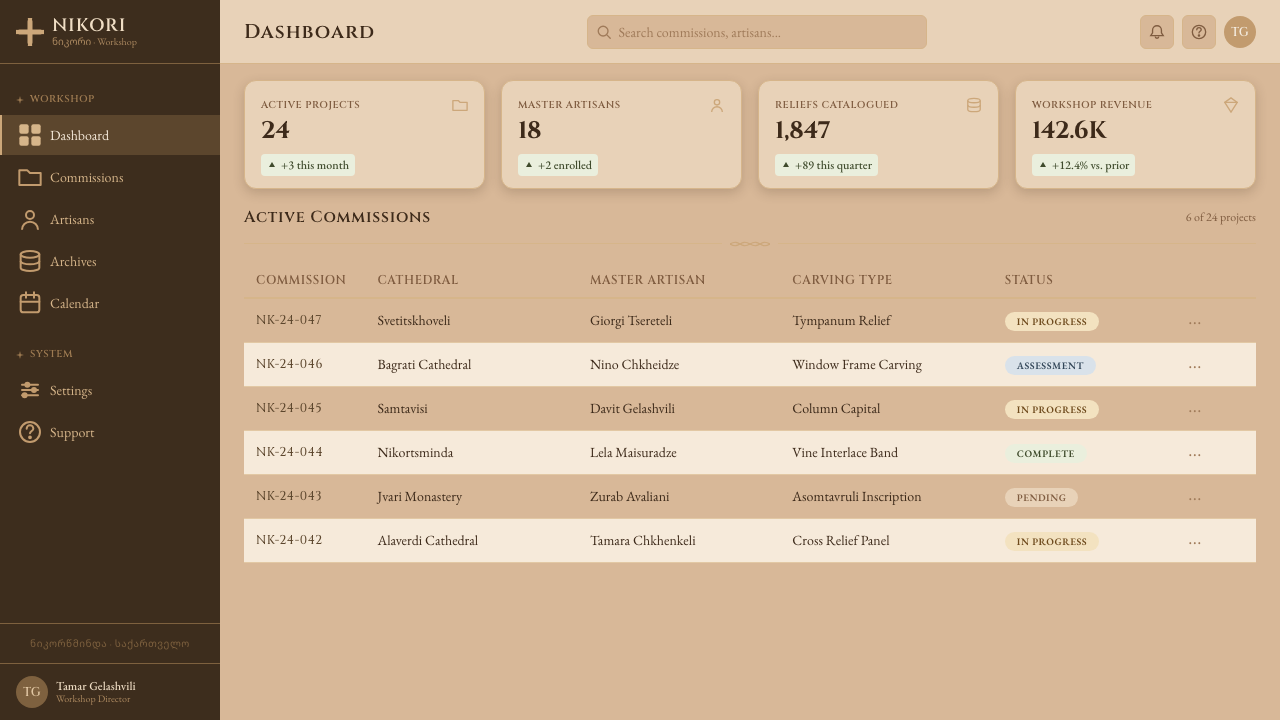Screen dimensions: 1280x720
Task: Click Asomtavruli Inscription carving type
Action: point(857,497)
